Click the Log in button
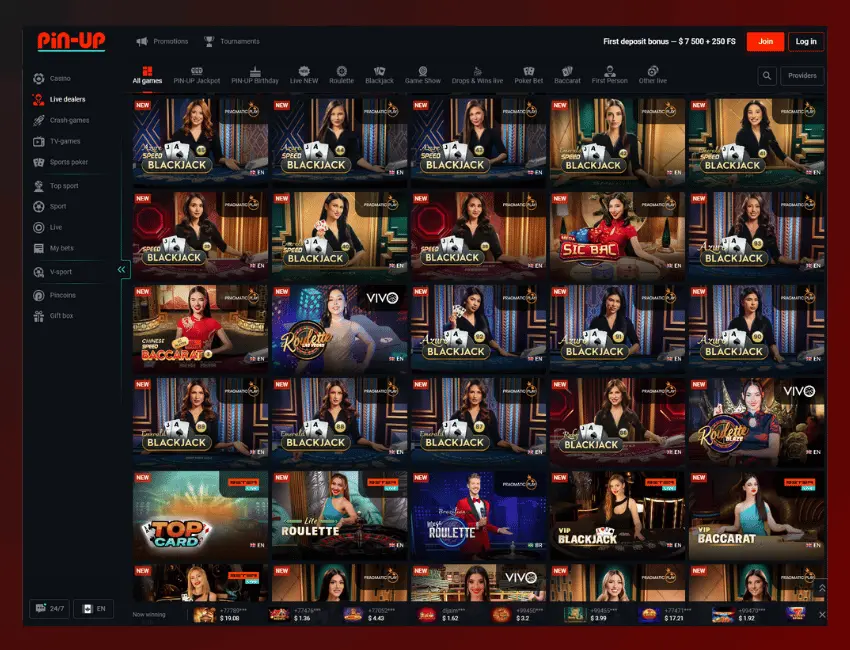Viewport: 850px width, 650px height. 806,41
